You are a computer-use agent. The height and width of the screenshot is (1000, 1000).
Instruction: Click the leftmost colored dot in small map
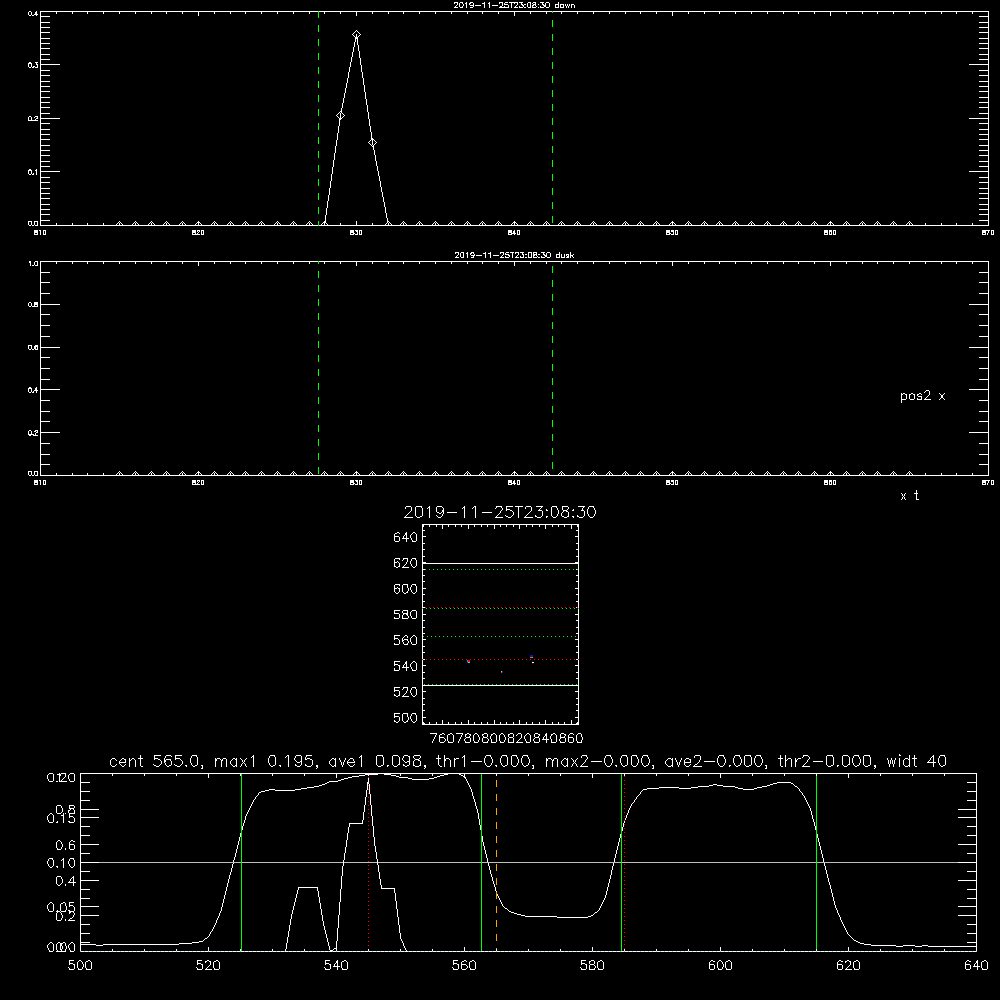pyautogui.click(x=469, y=661)
